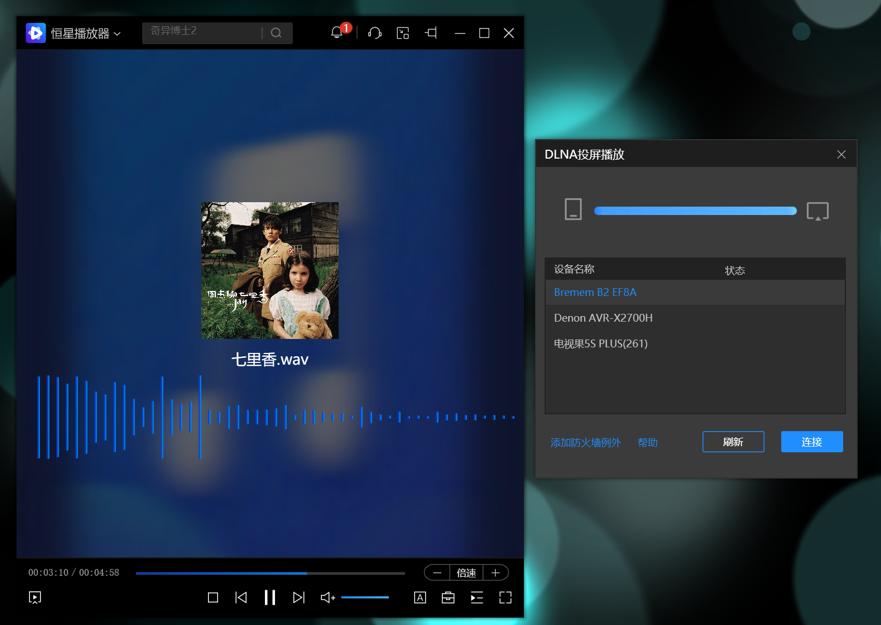
Task: Click the search magnifier icon
Action: [276, 33]
